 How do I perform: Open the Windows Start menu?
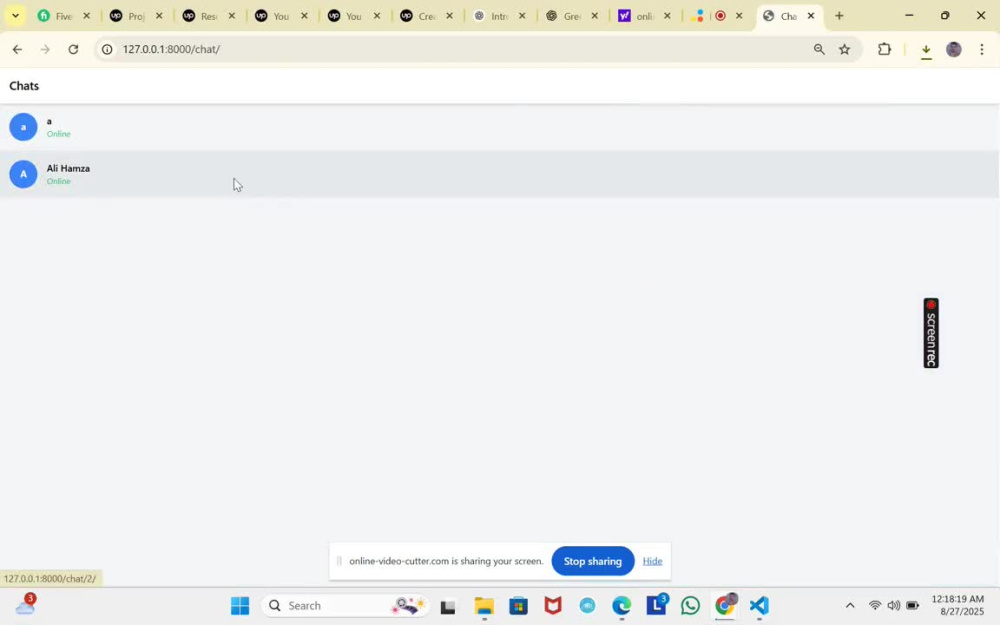pos(240,606)
